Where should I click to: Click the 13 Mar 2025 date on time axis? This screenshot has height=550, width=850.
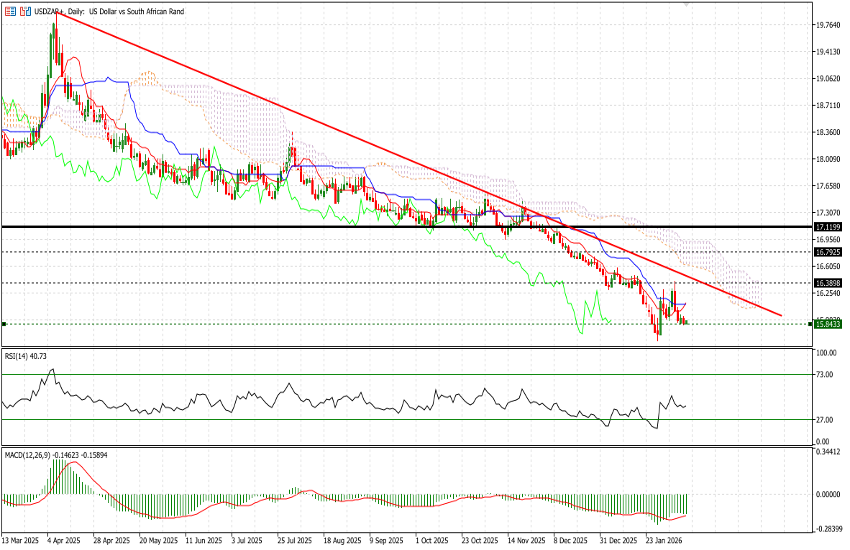click(20, 538)
